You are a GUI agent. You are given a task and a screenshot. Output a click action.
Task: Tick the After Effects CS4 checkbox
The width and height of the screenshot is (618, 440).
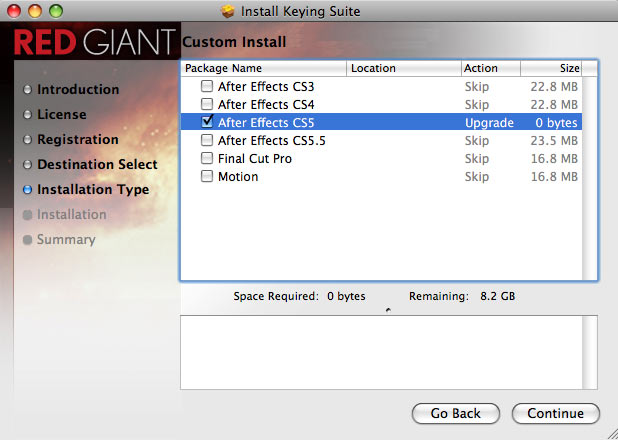(207, 104)
